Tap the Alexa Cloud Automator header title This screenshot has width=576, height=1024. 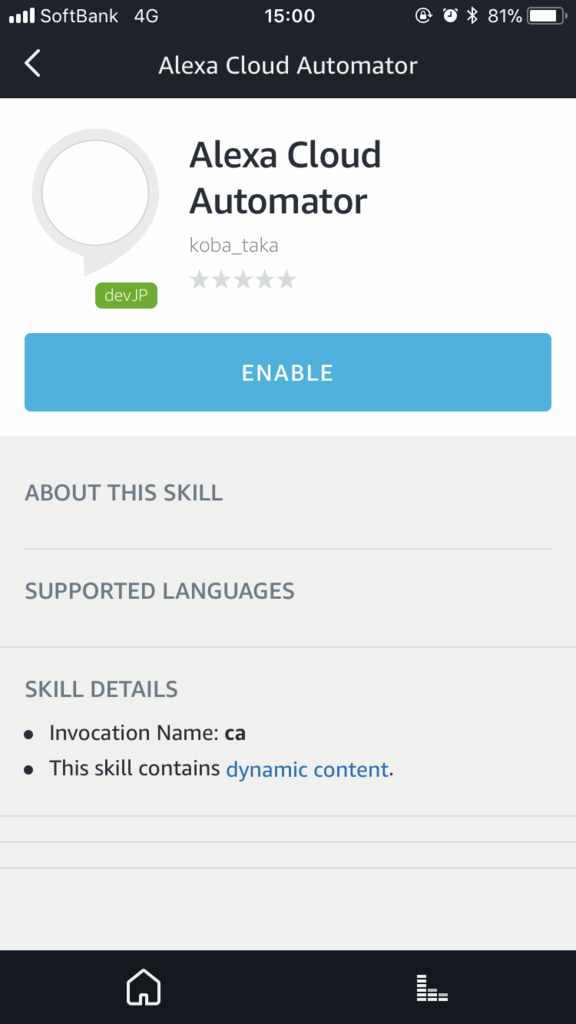(288, 65)
